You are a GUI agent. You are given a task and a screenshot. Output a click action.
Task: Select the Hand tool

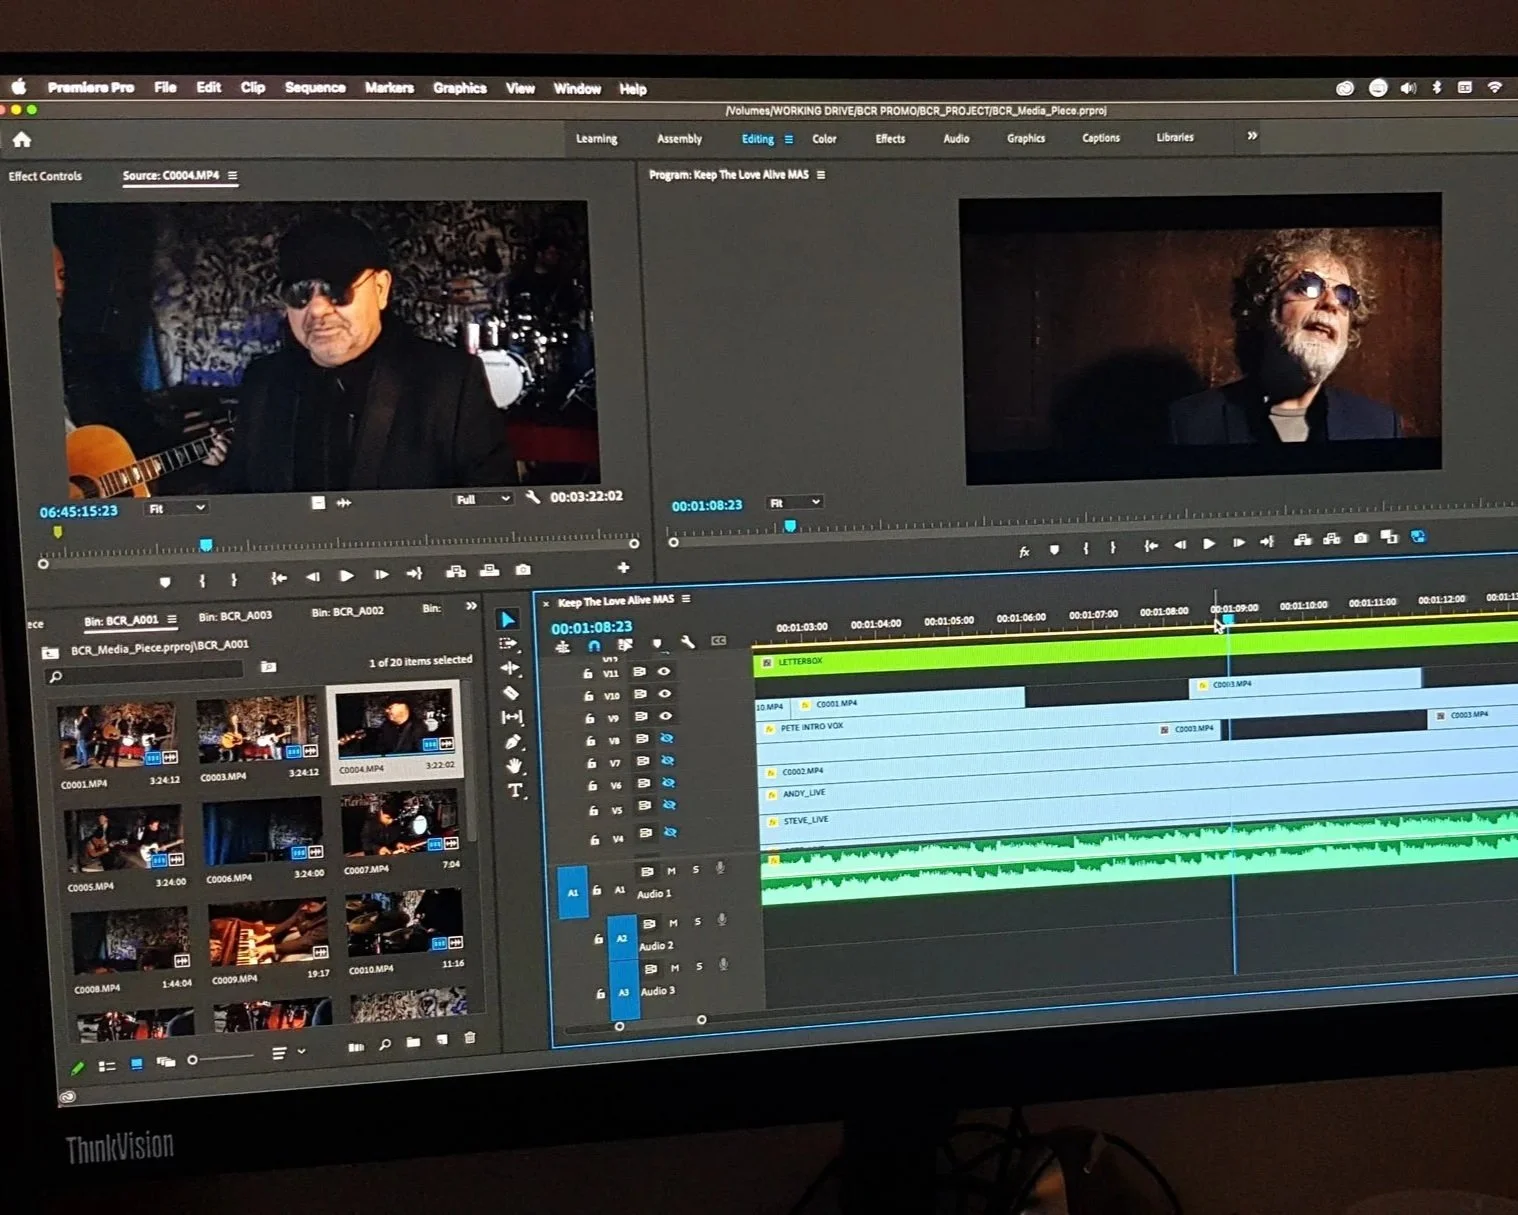coord(512,766)
